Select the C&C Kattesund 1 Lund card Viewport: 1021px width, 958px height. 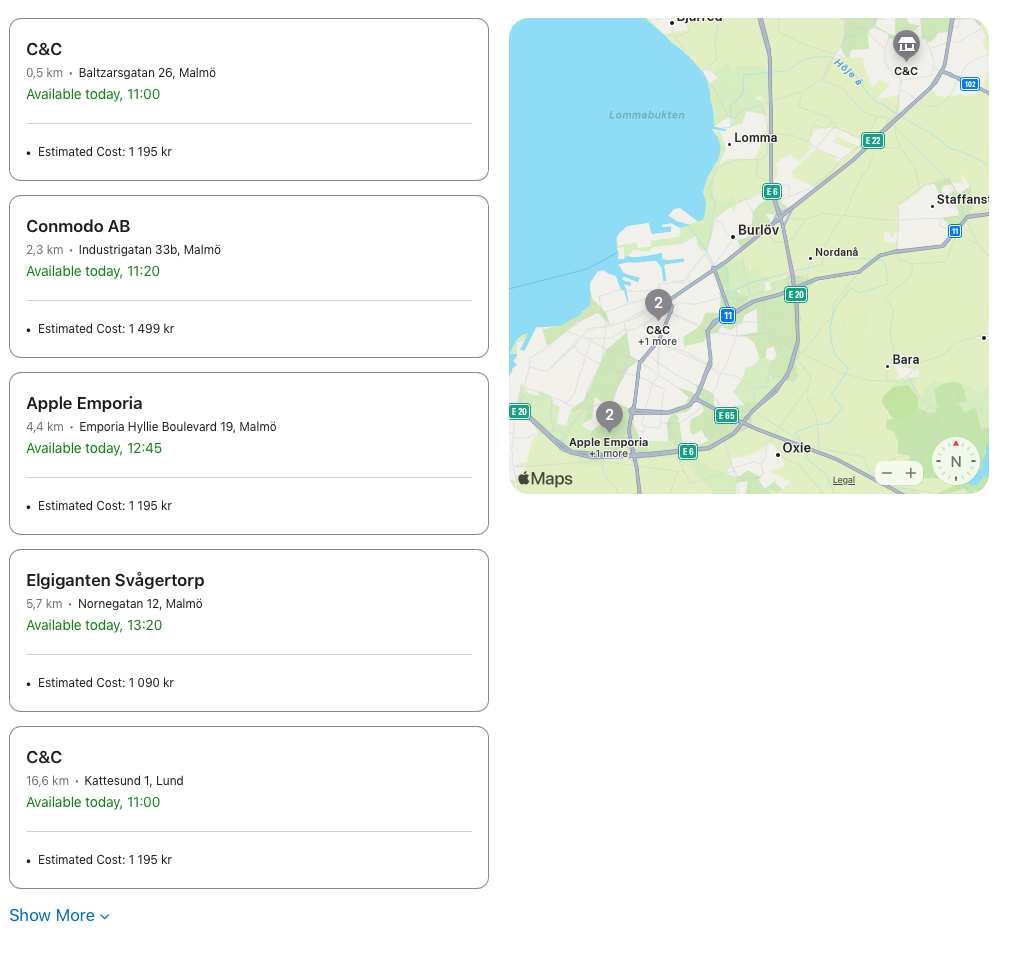pos(249,808)
